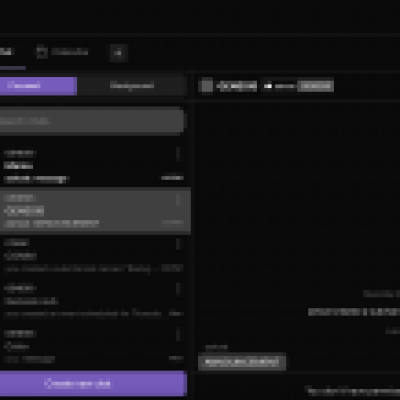Click the large purple button below the chat list
The height and width of the screenshot is (400, 400).
tap(93, 384)
